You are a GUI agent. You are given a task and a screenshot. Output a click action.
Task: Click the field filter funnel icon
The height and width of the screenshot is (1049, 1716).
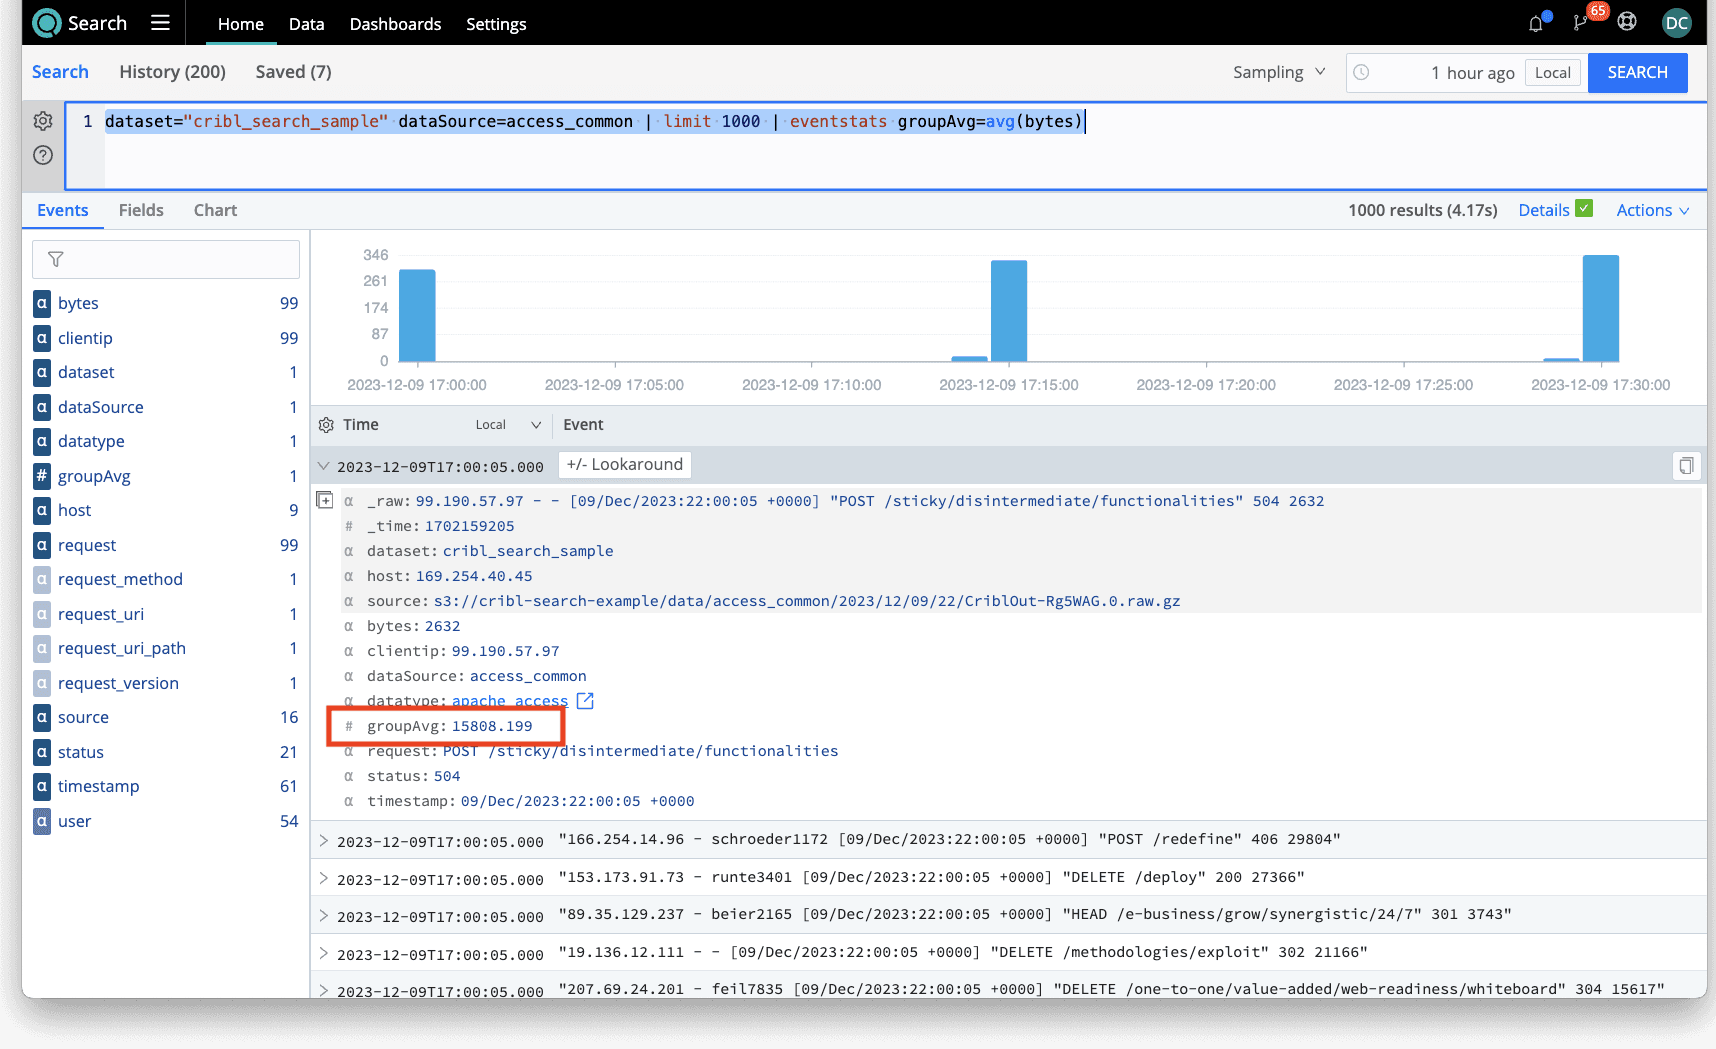point(56,259)
